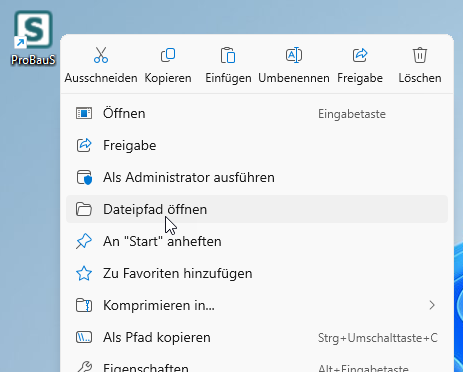Click the Umbenennen rename icon
Viewport: 463px width, 372px height.
click(x=294, y=55)
